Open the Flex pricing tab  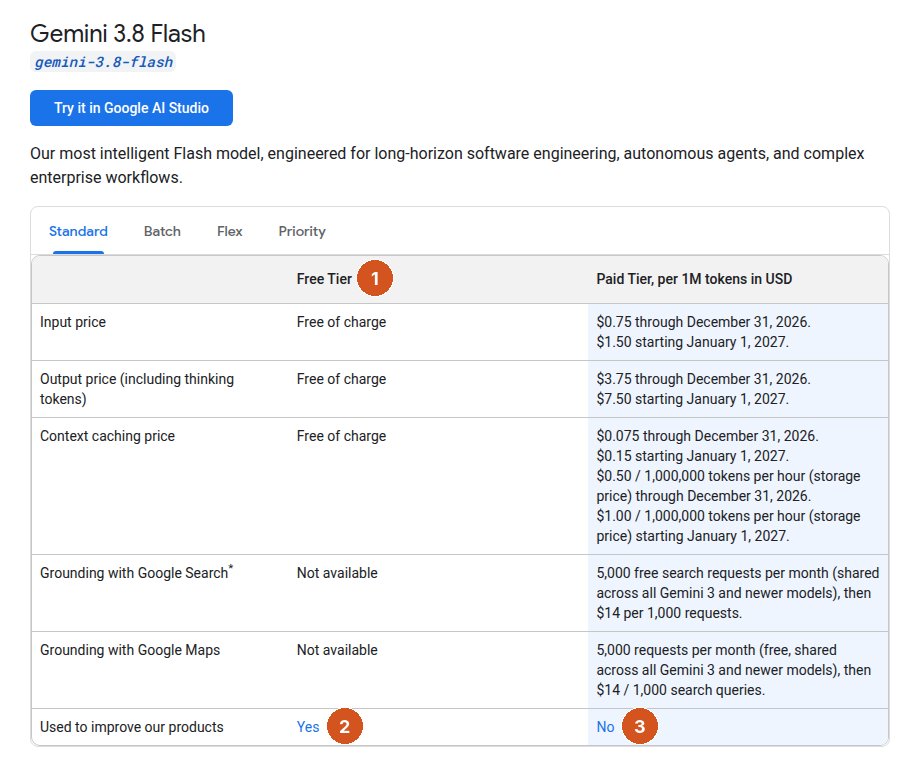point(229,231)
